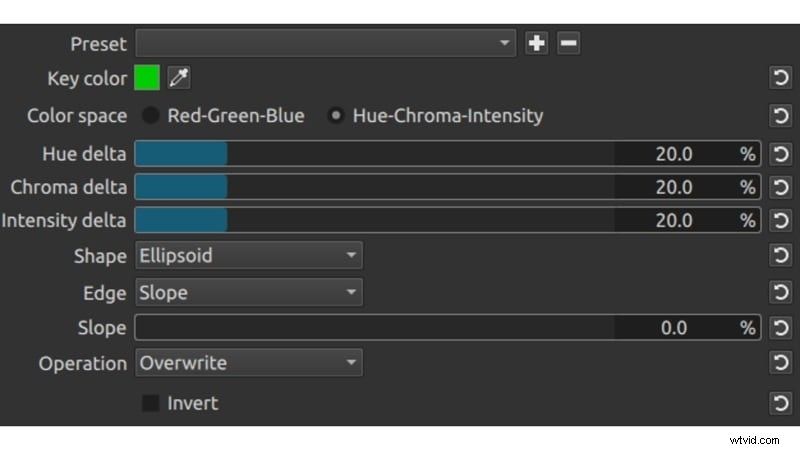The image size is (800, 450).
Task: Open the Operation dropdown showing Overwrite
Action: 248,364
